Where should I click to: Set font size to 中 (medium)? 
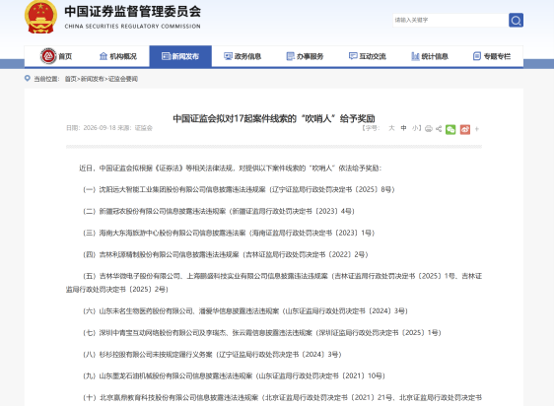(403, 128)
